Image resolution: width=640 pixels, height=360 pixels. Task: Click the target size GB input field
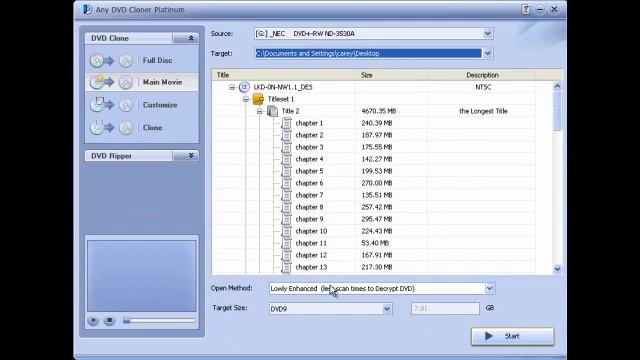[x=445, y=309]
